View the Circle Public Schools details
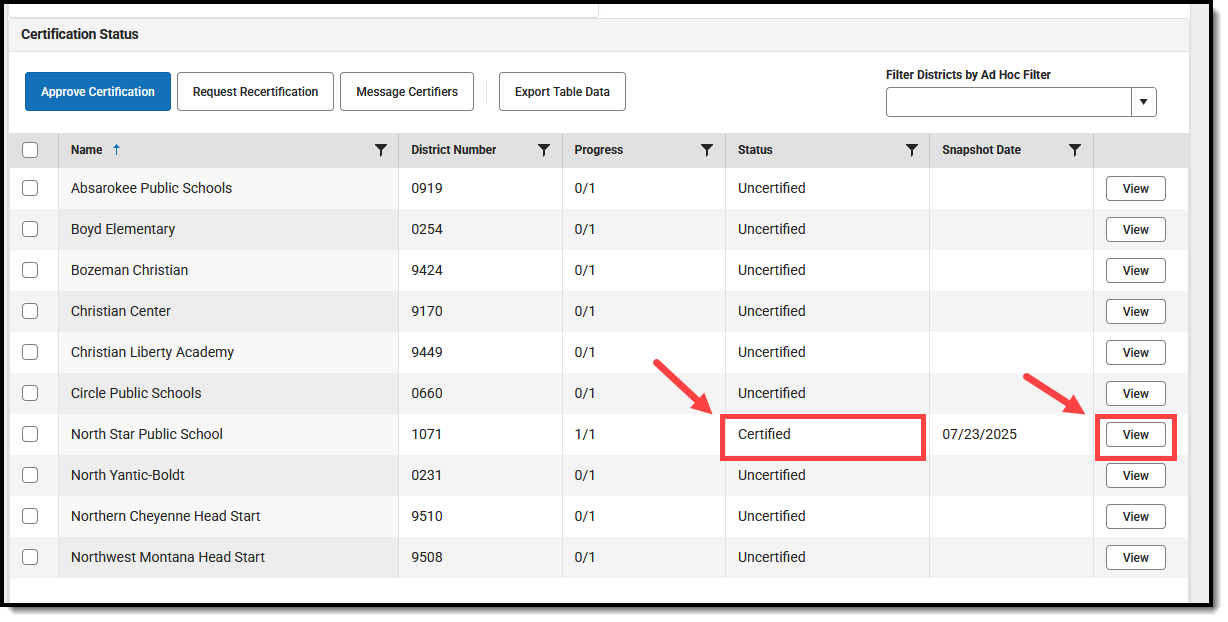Image resolution: width=1228 pixels, height=622 pixels. (1135, 394)
